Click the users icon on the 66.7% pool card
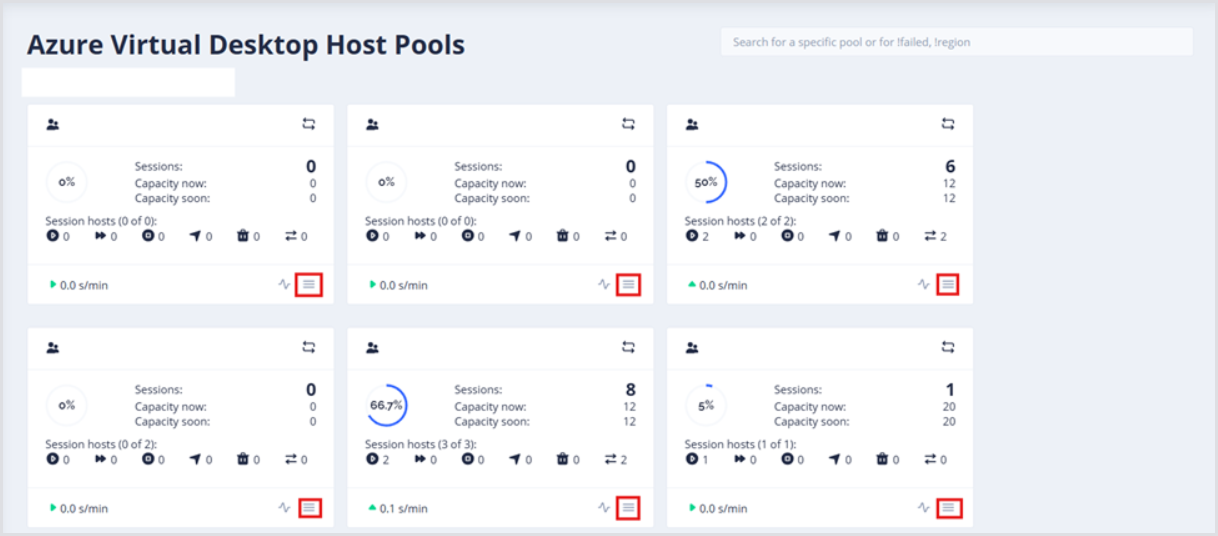Screen dimensions: 1218x536 (372, 347)
